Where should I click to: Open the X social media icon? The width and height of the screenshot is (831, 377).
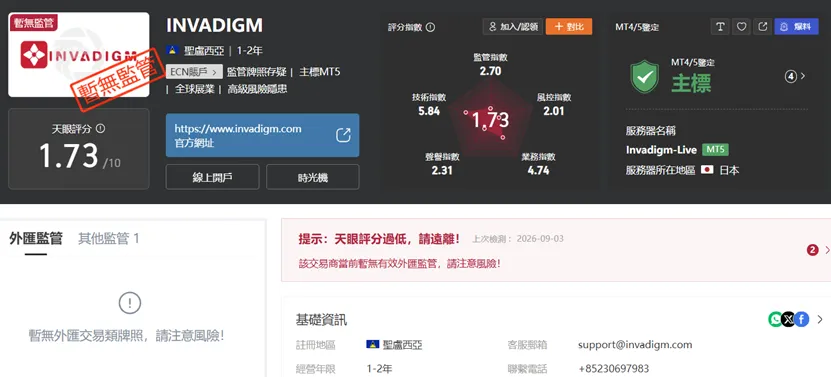pyautogui.click(x=789, y=319)
